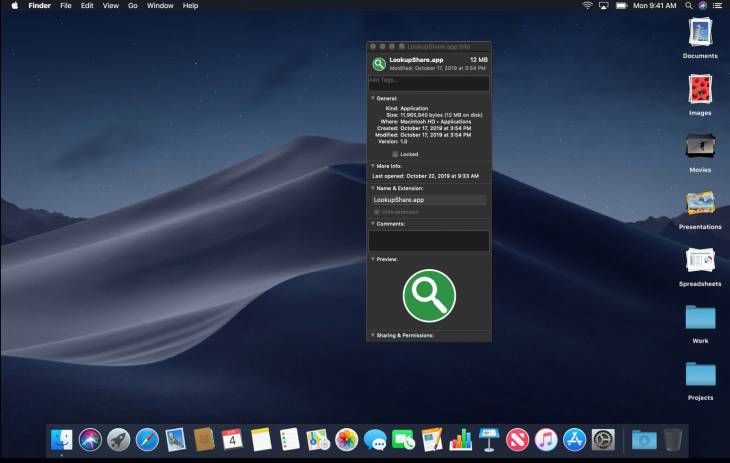Collapse the Preview section
Image resolution: width=730 pixels, height=463 pixels.
pos(372,259)
